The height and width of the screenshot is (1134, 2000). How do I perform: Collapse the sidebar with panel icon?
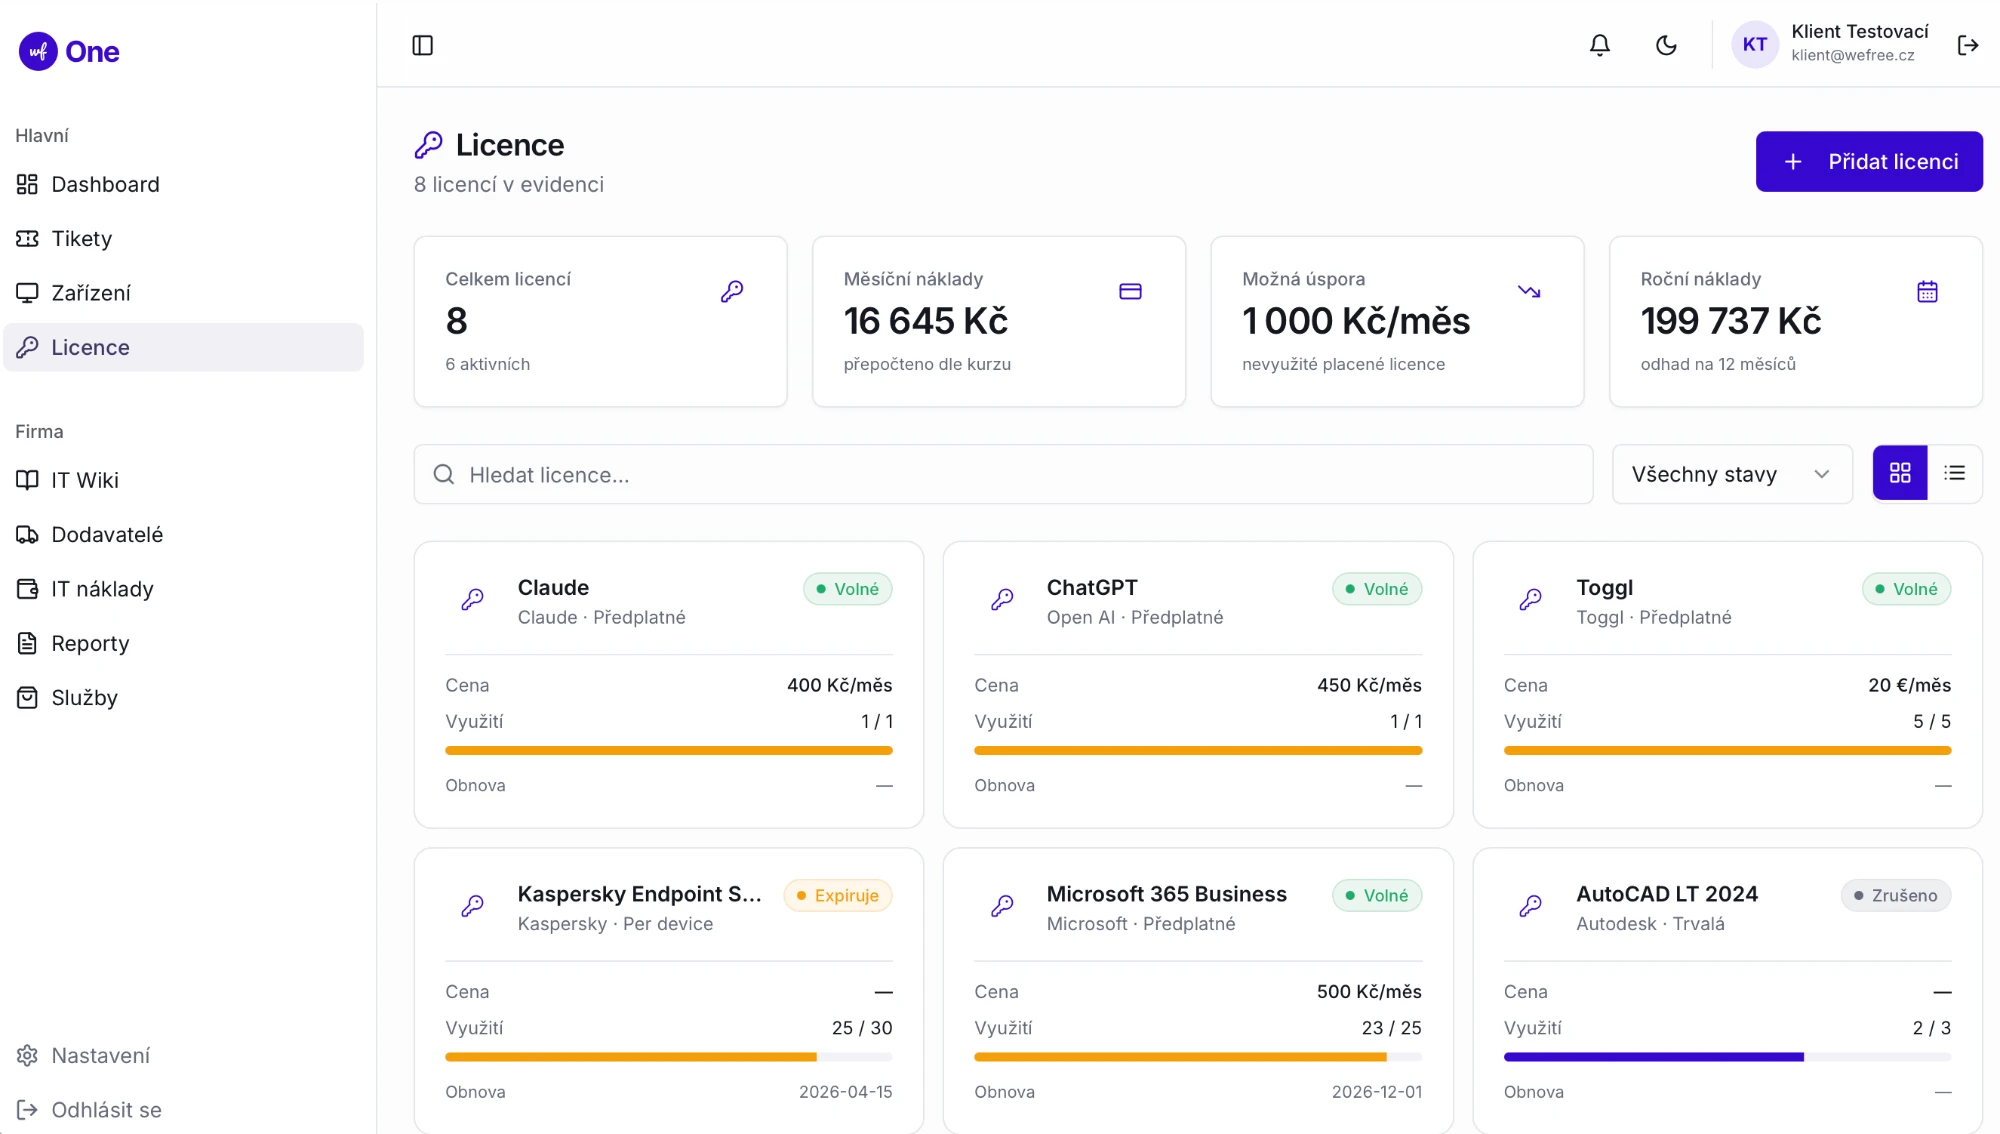[422, 45]
